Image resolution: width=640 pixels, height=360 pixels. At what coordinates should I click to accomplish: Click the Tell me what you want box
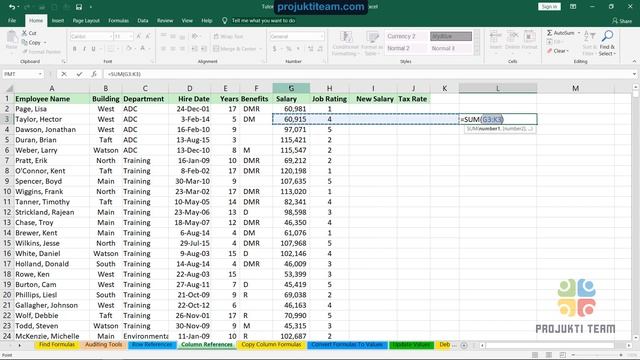263,20
